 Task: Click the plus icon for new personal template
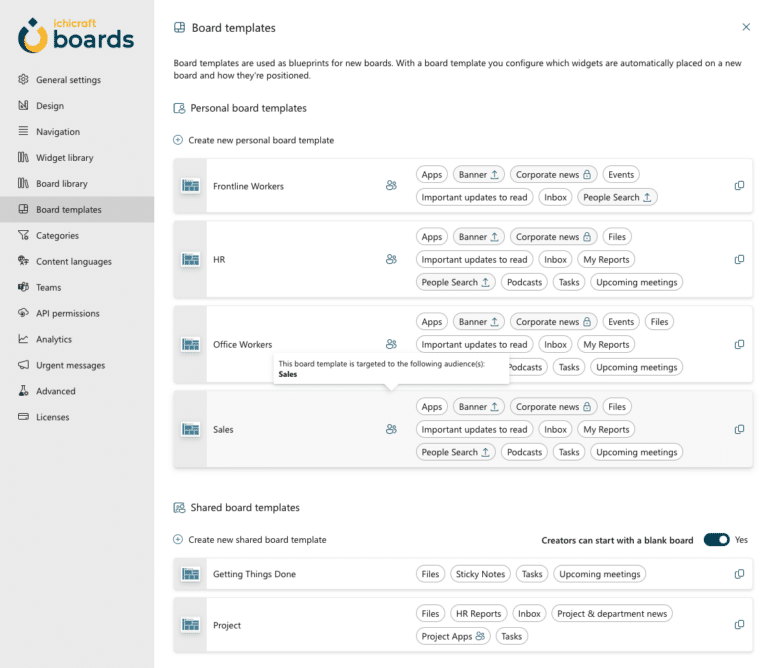coord(178,140)
